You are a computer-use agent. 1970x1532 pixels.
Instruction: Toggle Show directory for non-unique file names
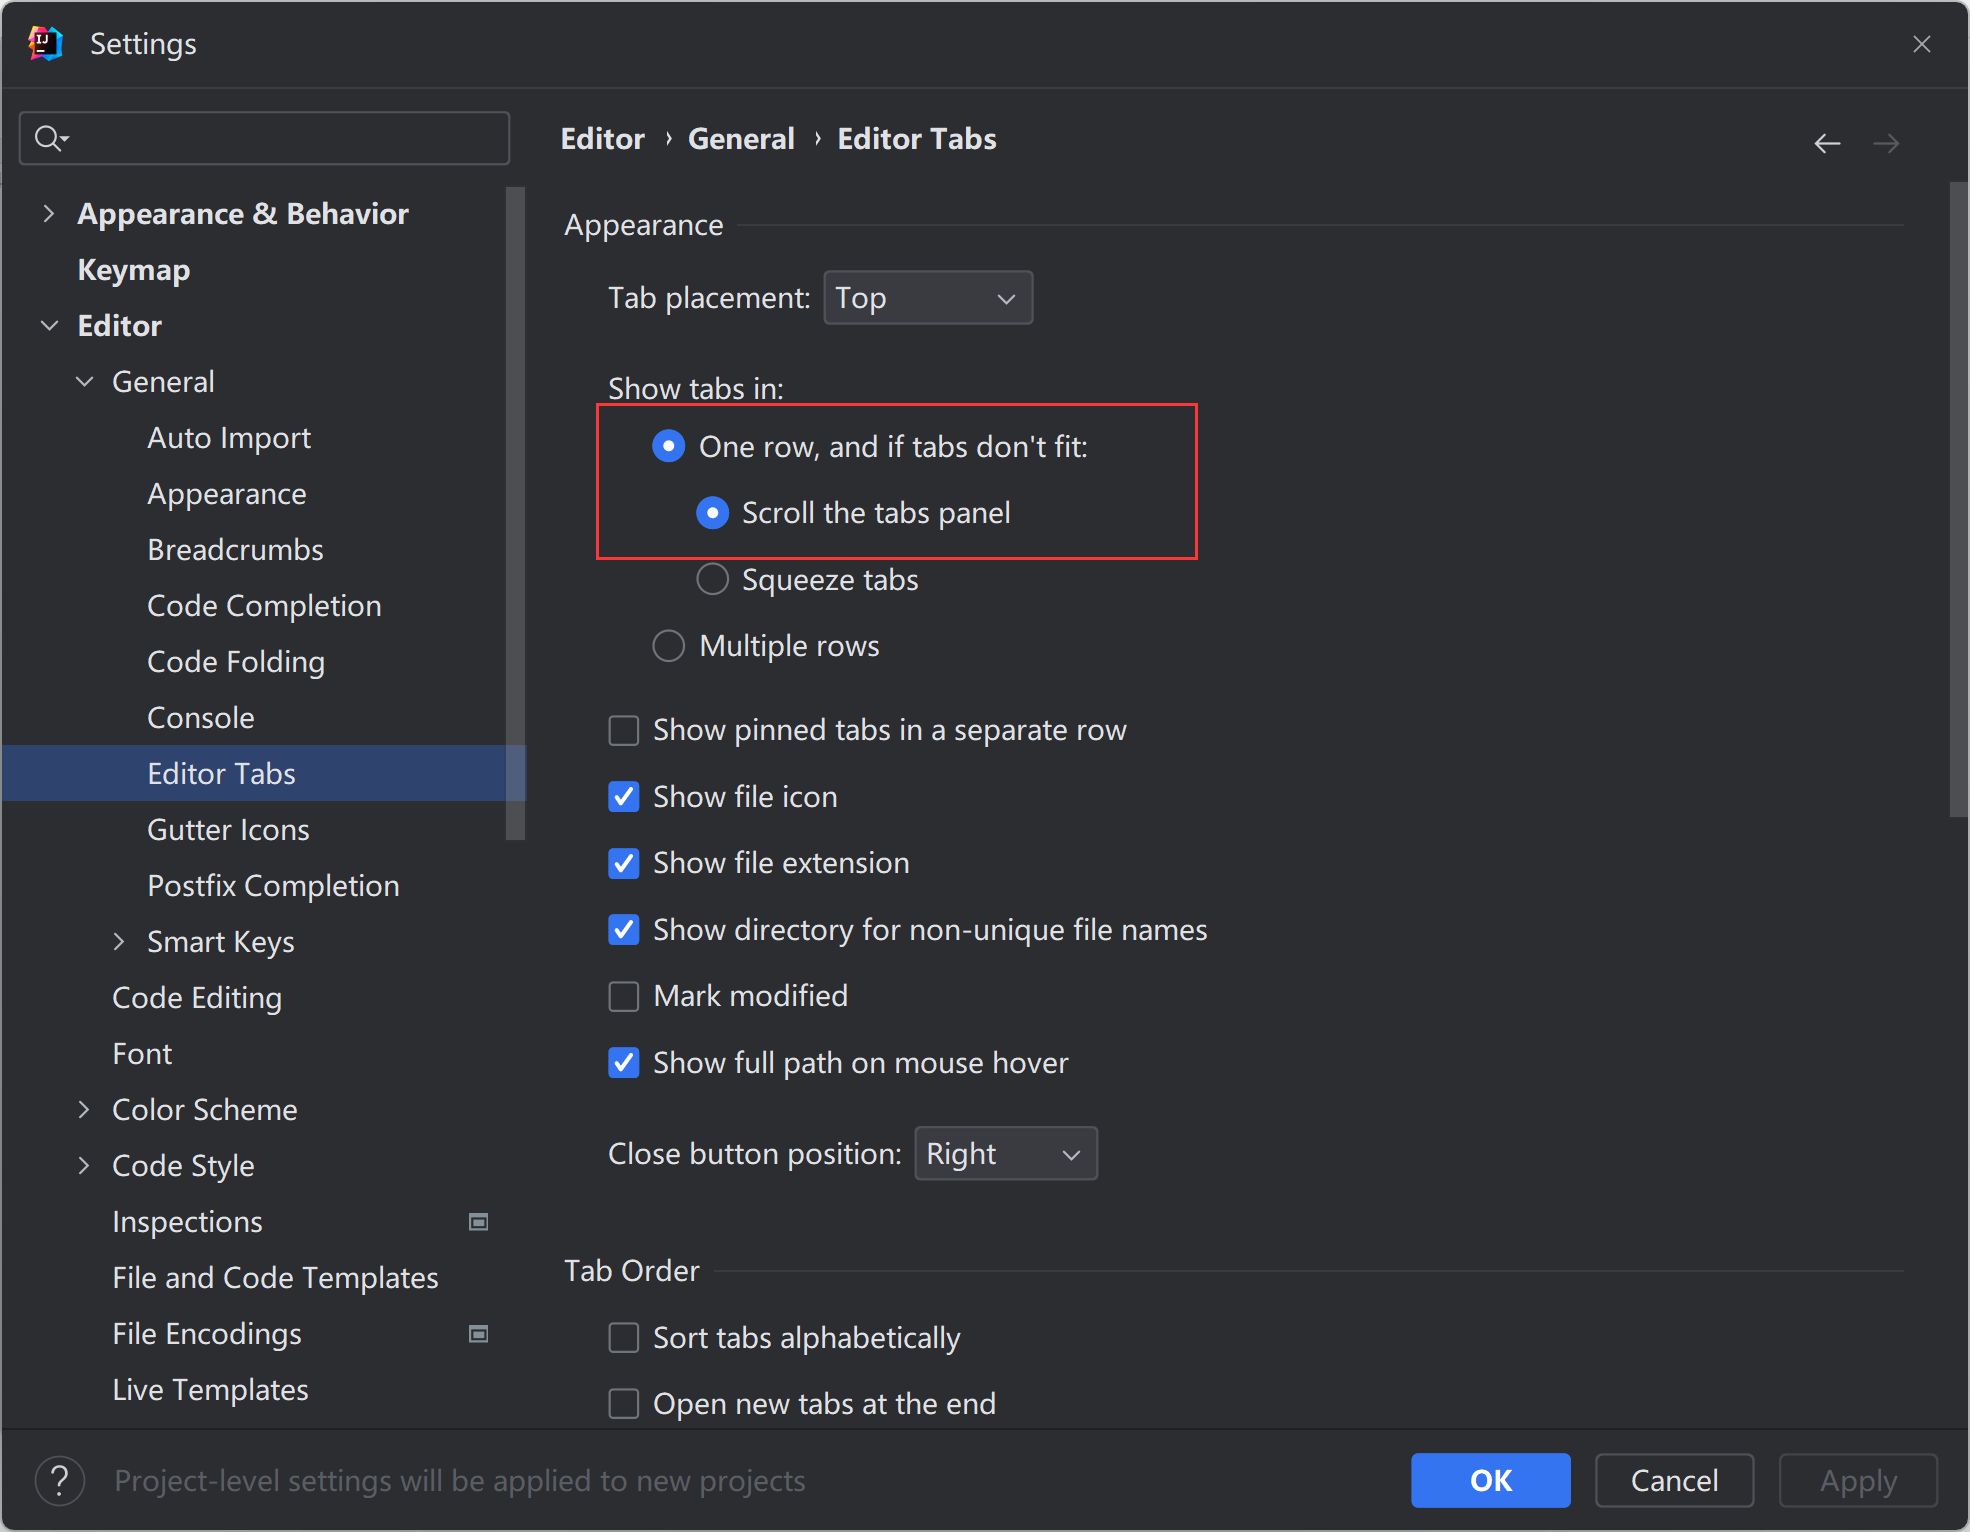tap(624, 930)
